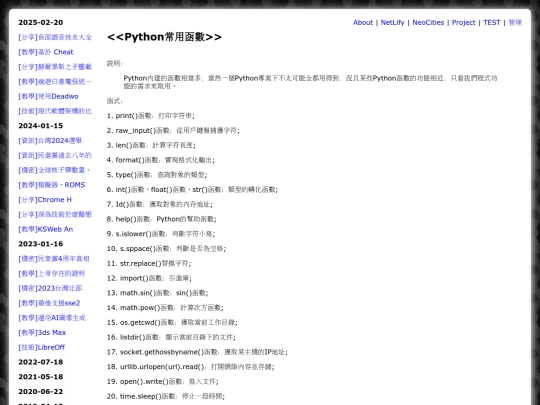The height and width of the screenshot is (405, 540).
Task: Open the [技術] post under 2025-02-20
Action: [55, 111]
